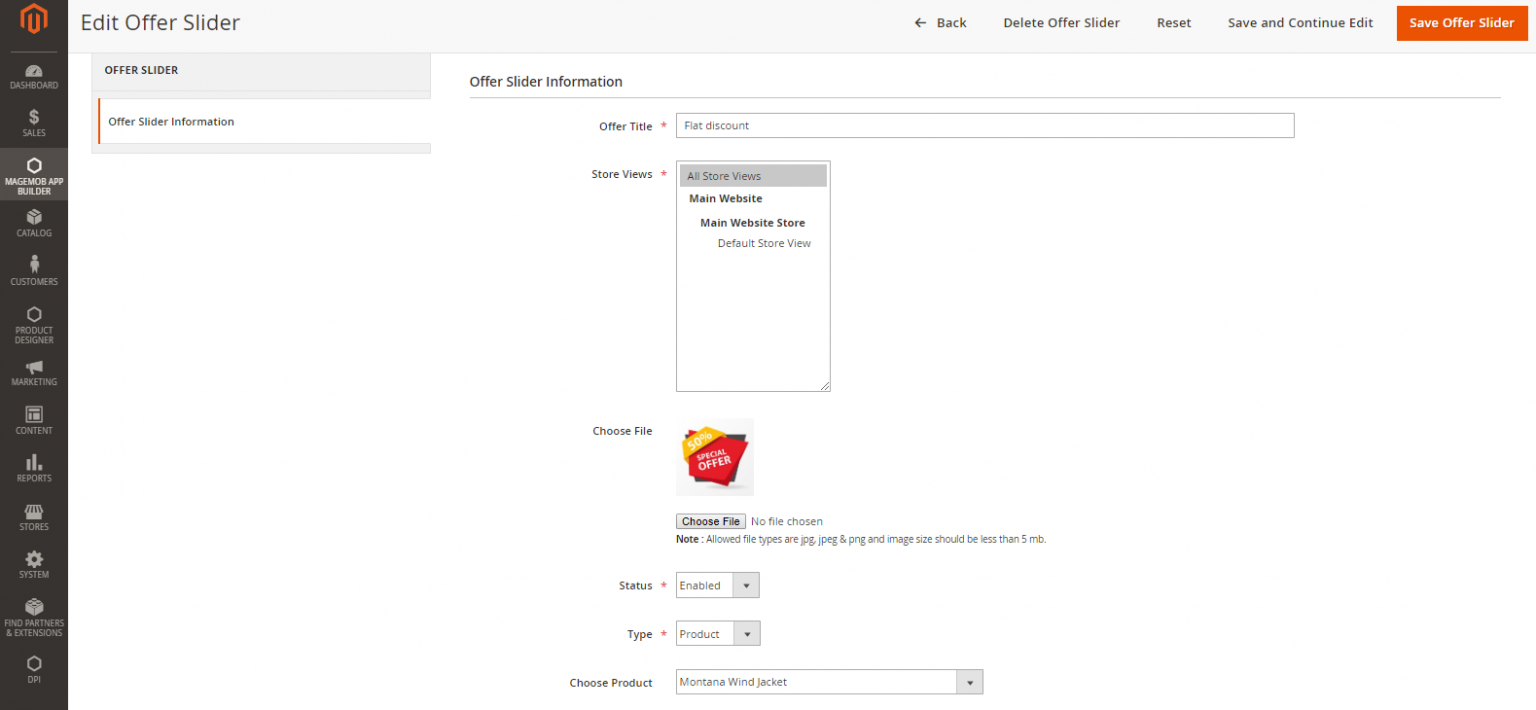Expand the Choose Product dropdown
This screenshot has width=1536, height=710.
coord(968,681)
